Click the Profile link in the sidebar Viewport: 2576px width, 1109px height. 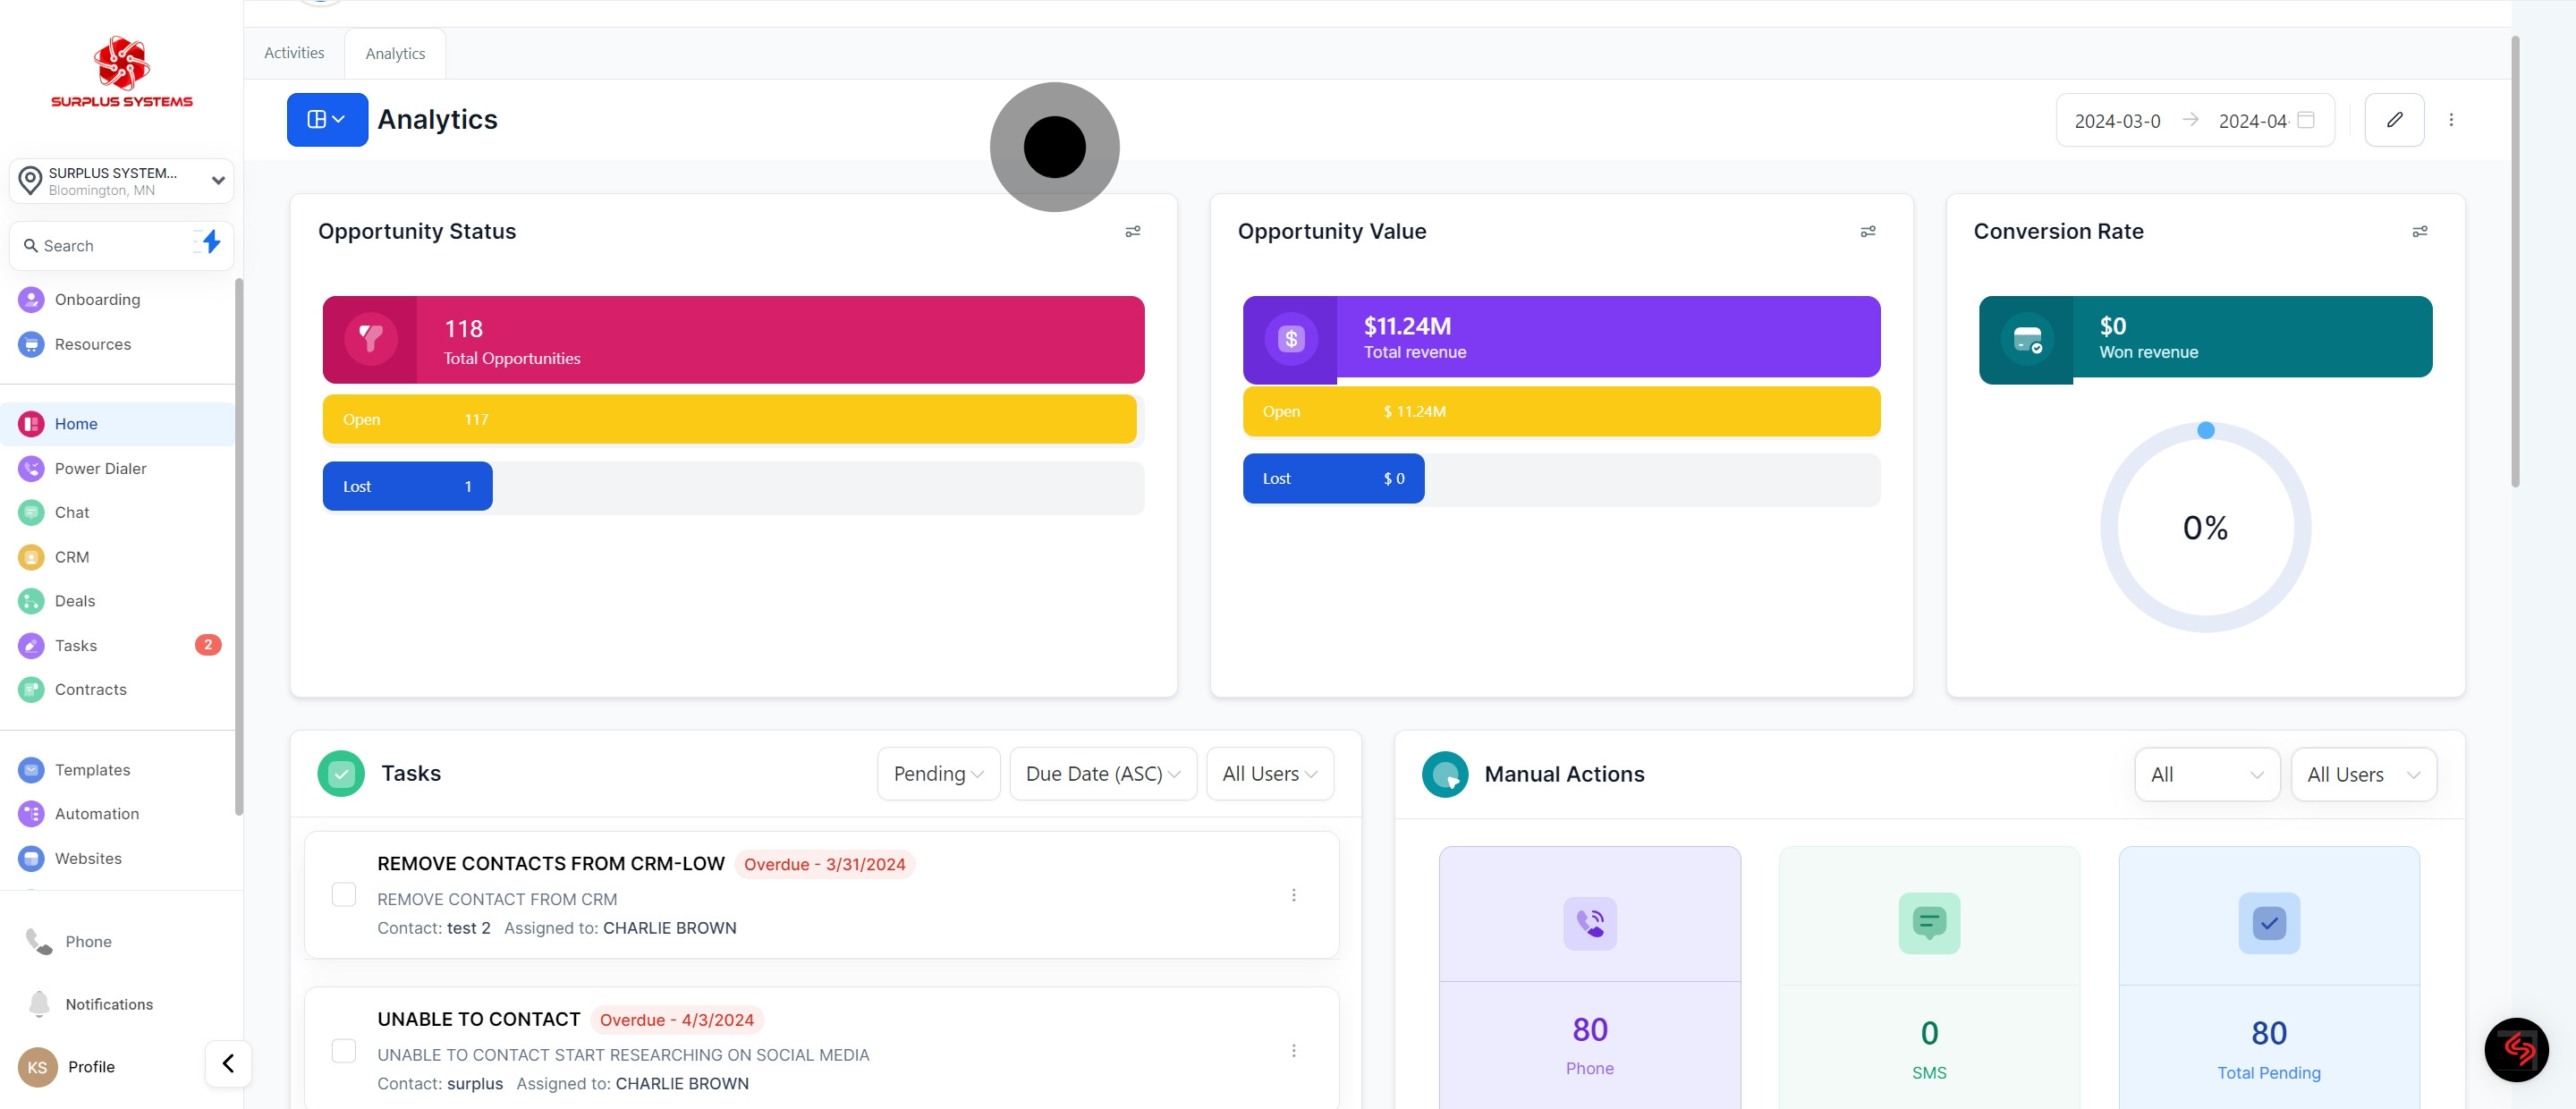[x=91, y=1067]
